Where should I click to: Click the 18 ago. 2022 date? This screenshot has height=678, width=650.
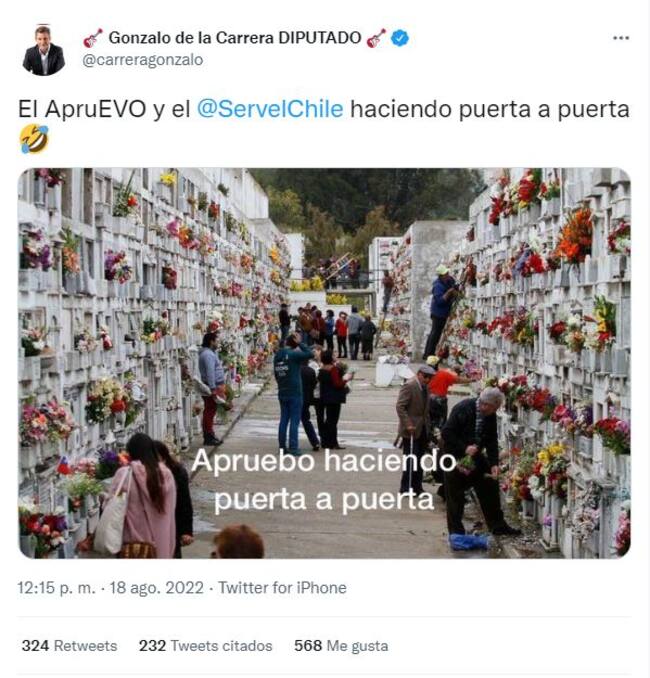(156, 588)
